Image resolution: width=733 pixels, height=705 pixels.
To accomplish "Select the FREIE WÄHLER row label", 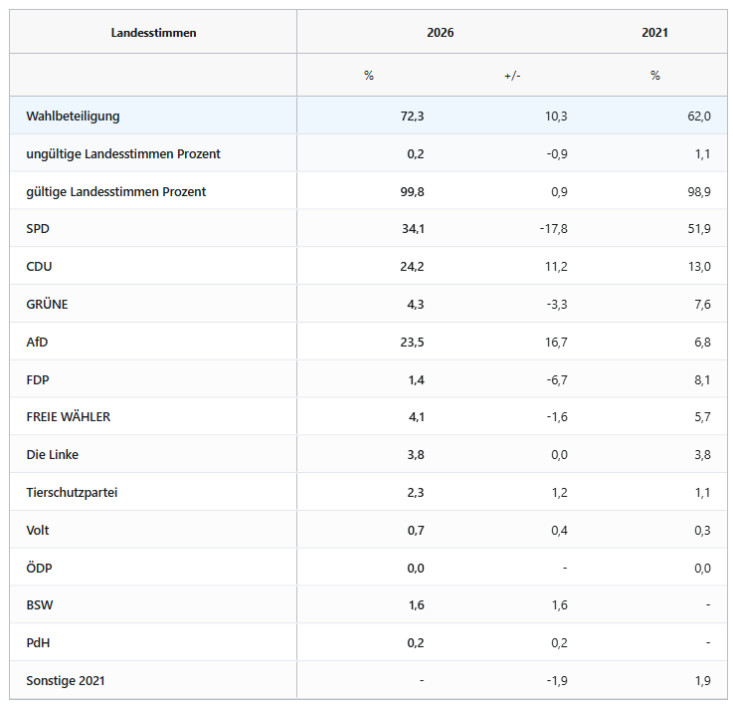I will 68,417.
